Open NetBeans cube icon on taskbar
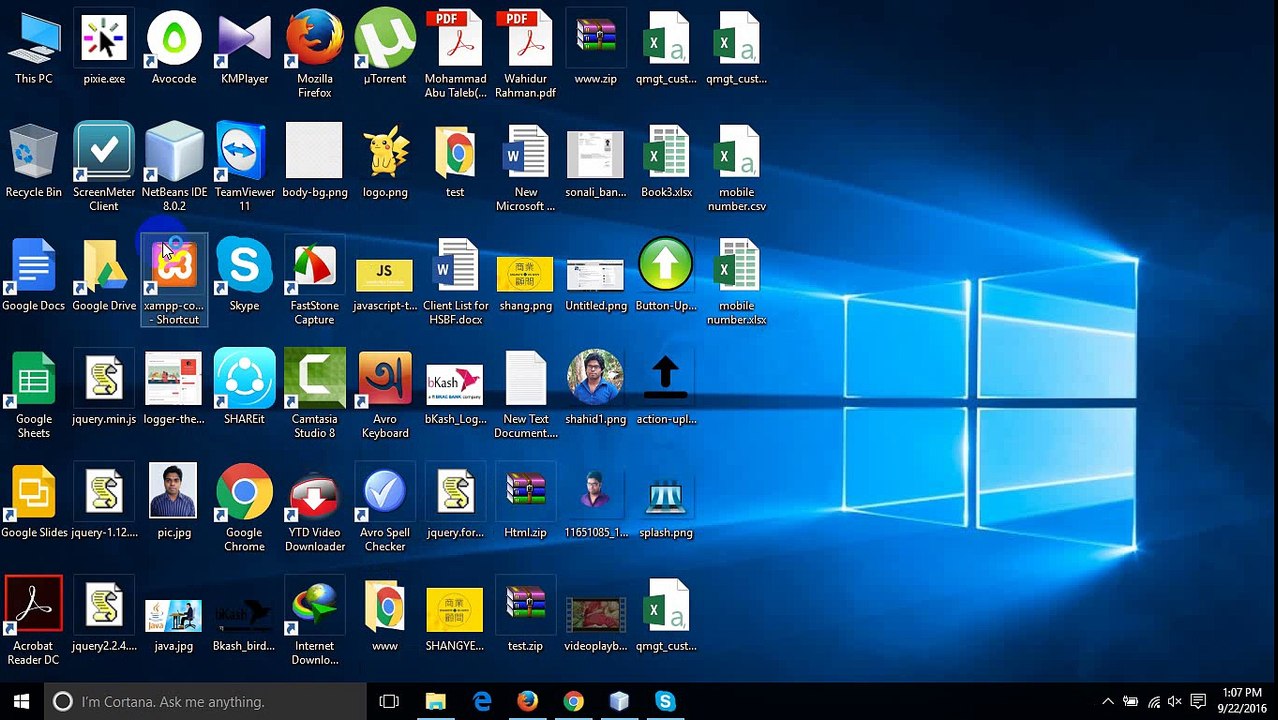The width and height of the screenshot is (1278, 720). point(619,702)
